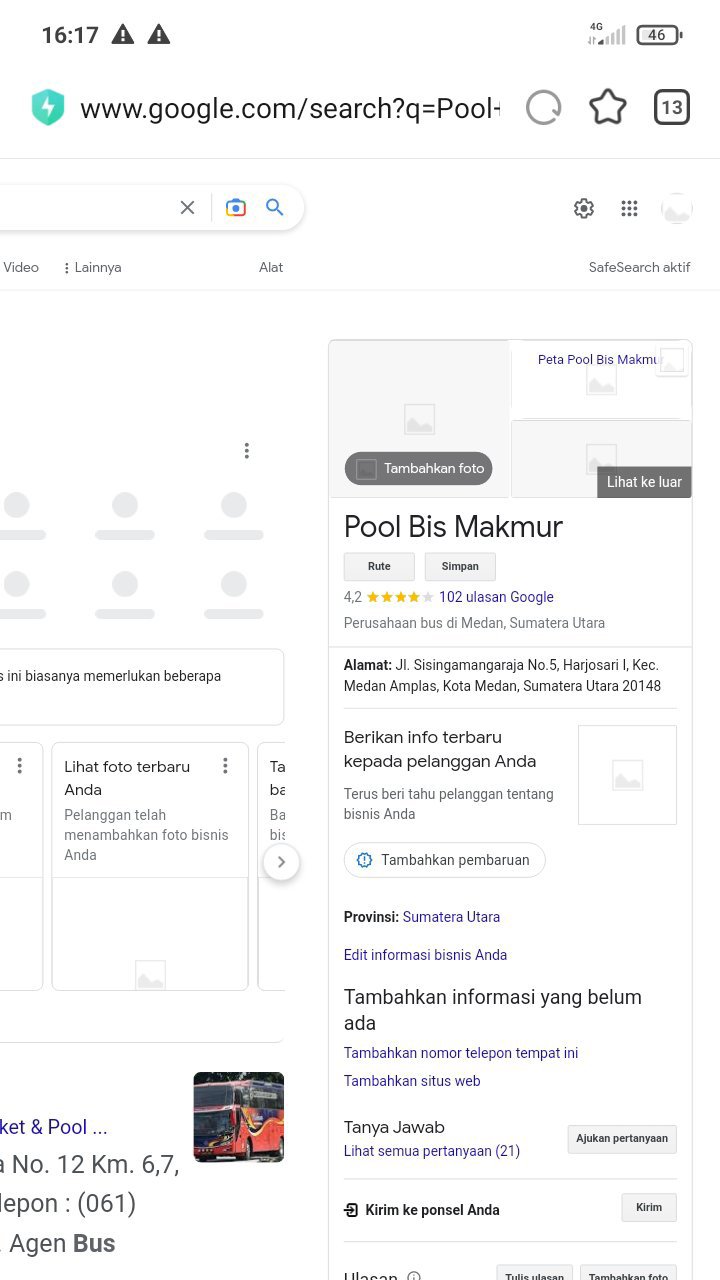Click the page reload indicator icon
Viewport: 720px width, 1280px height.
[543, 107]
